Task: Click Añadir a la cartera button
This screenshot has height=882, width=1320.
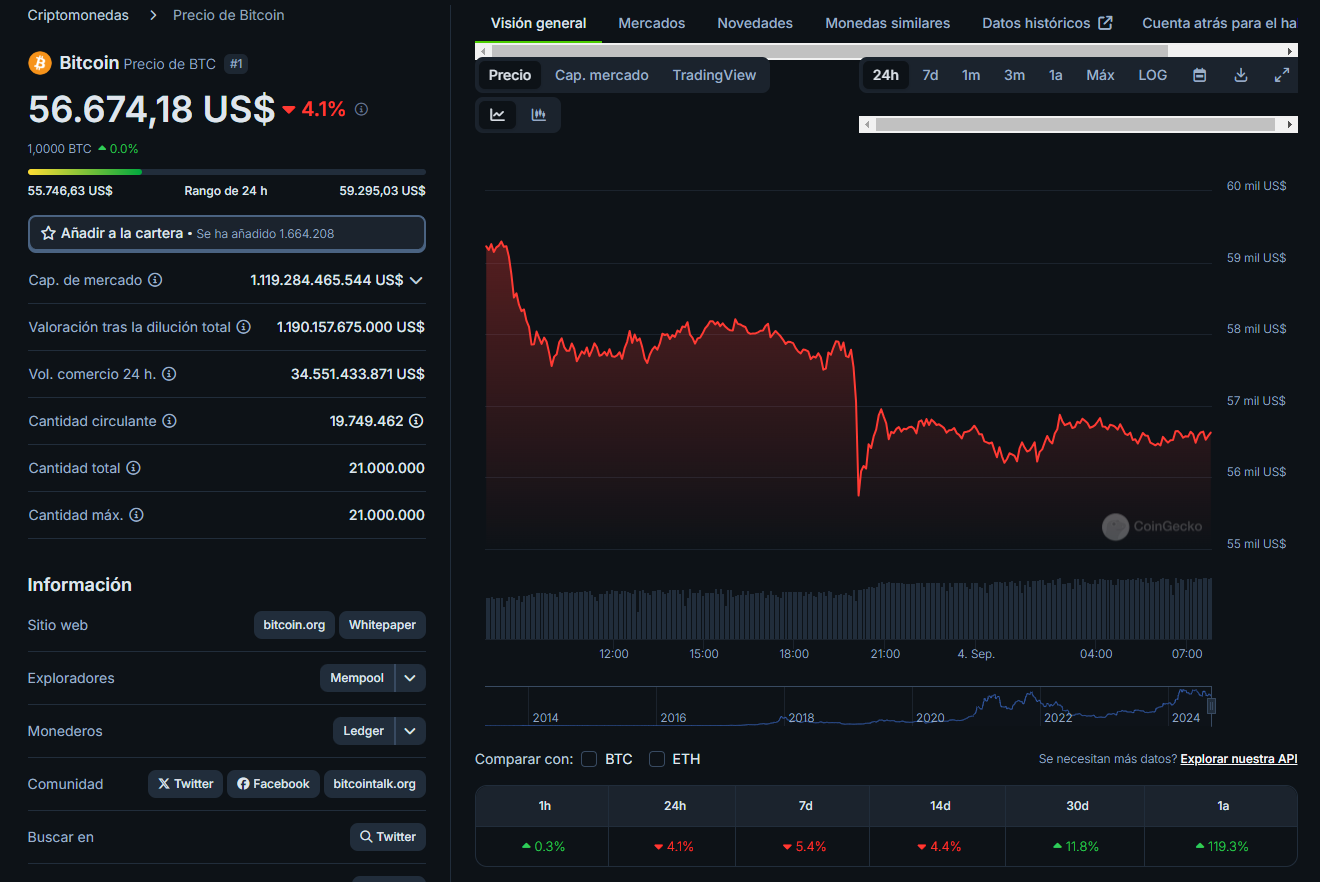Action: [227, 233]
